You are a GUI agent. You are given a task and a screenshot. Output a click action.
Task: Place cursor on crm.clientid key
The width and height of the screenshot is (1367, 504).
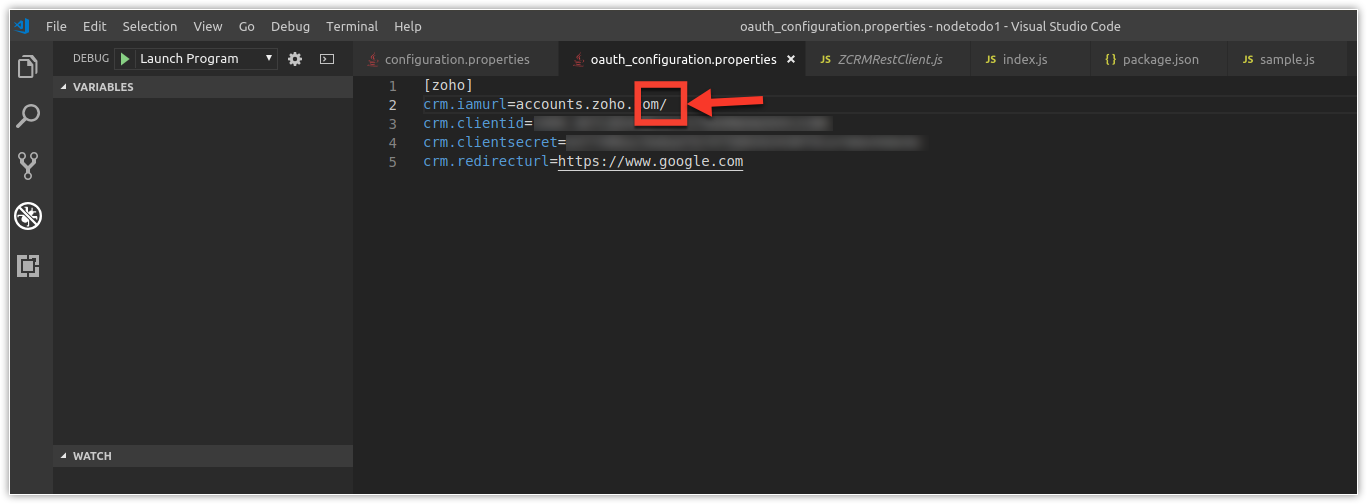pos(473,123)
